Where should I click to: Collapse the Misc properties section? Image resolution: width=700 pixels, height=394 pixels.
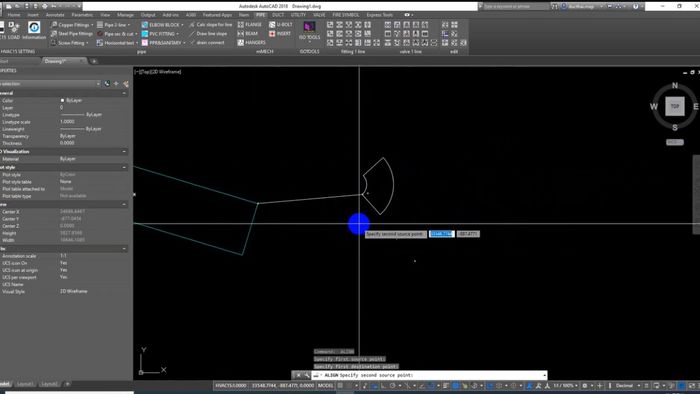(124, 249)
